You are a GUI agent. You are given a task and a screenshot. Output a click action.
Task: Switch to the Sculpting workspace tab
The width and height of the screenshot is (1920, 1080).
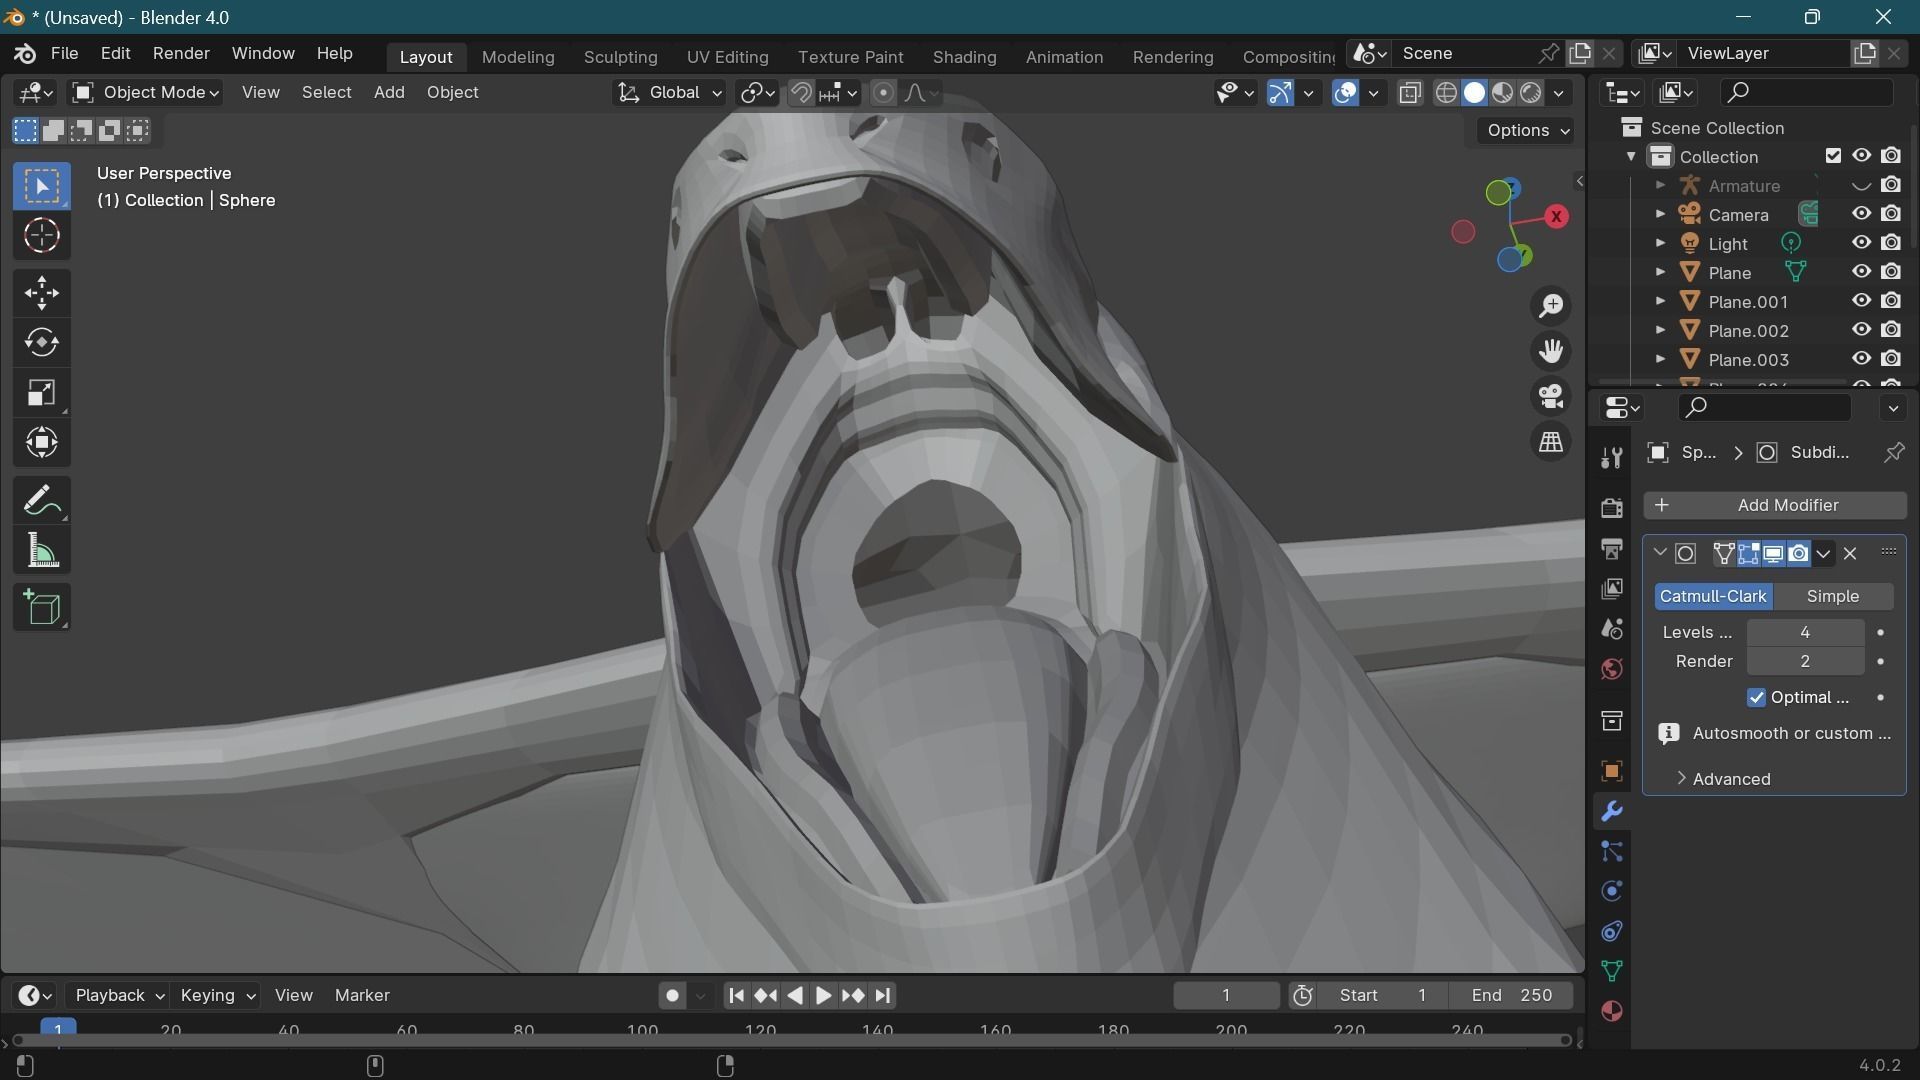click(620, 57)
